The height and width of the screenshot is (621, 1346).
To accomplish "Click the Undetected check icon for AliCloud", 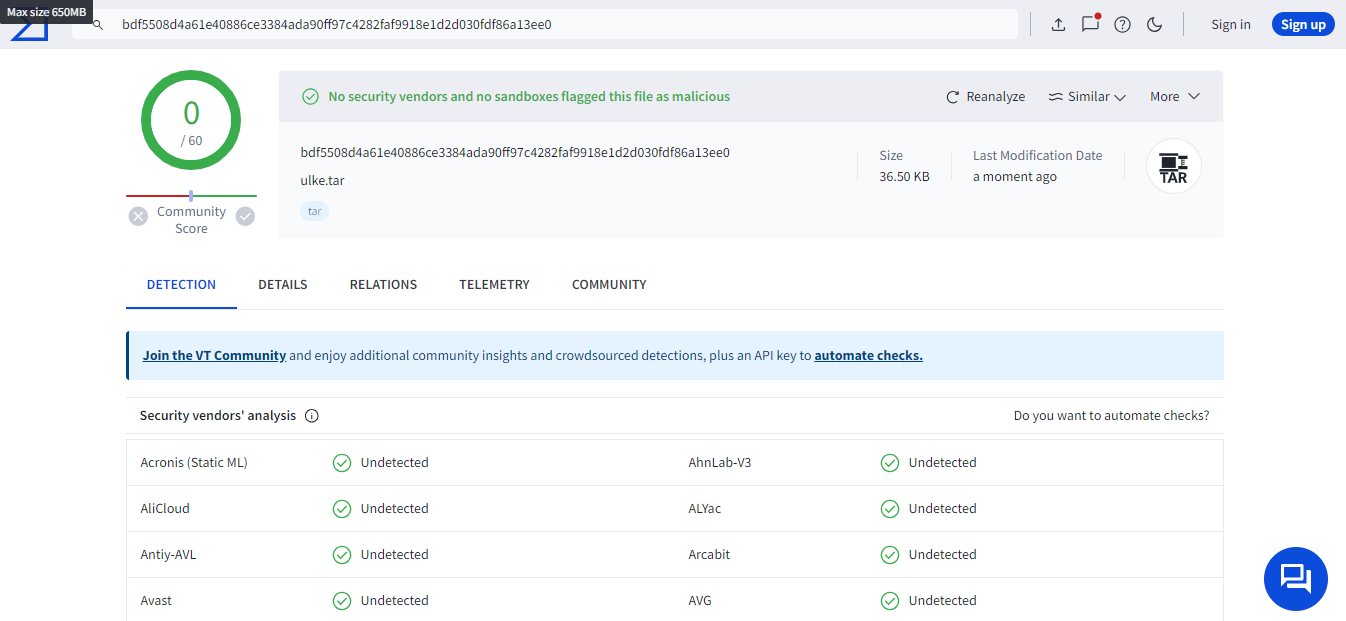I will coord(342,509).
